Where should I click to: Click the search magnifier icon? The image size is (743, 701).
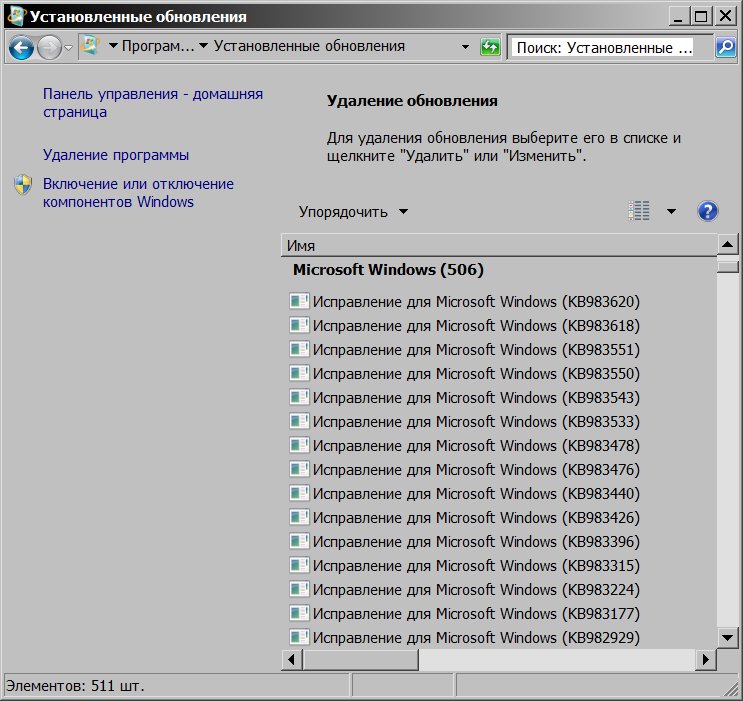(725, 47)
